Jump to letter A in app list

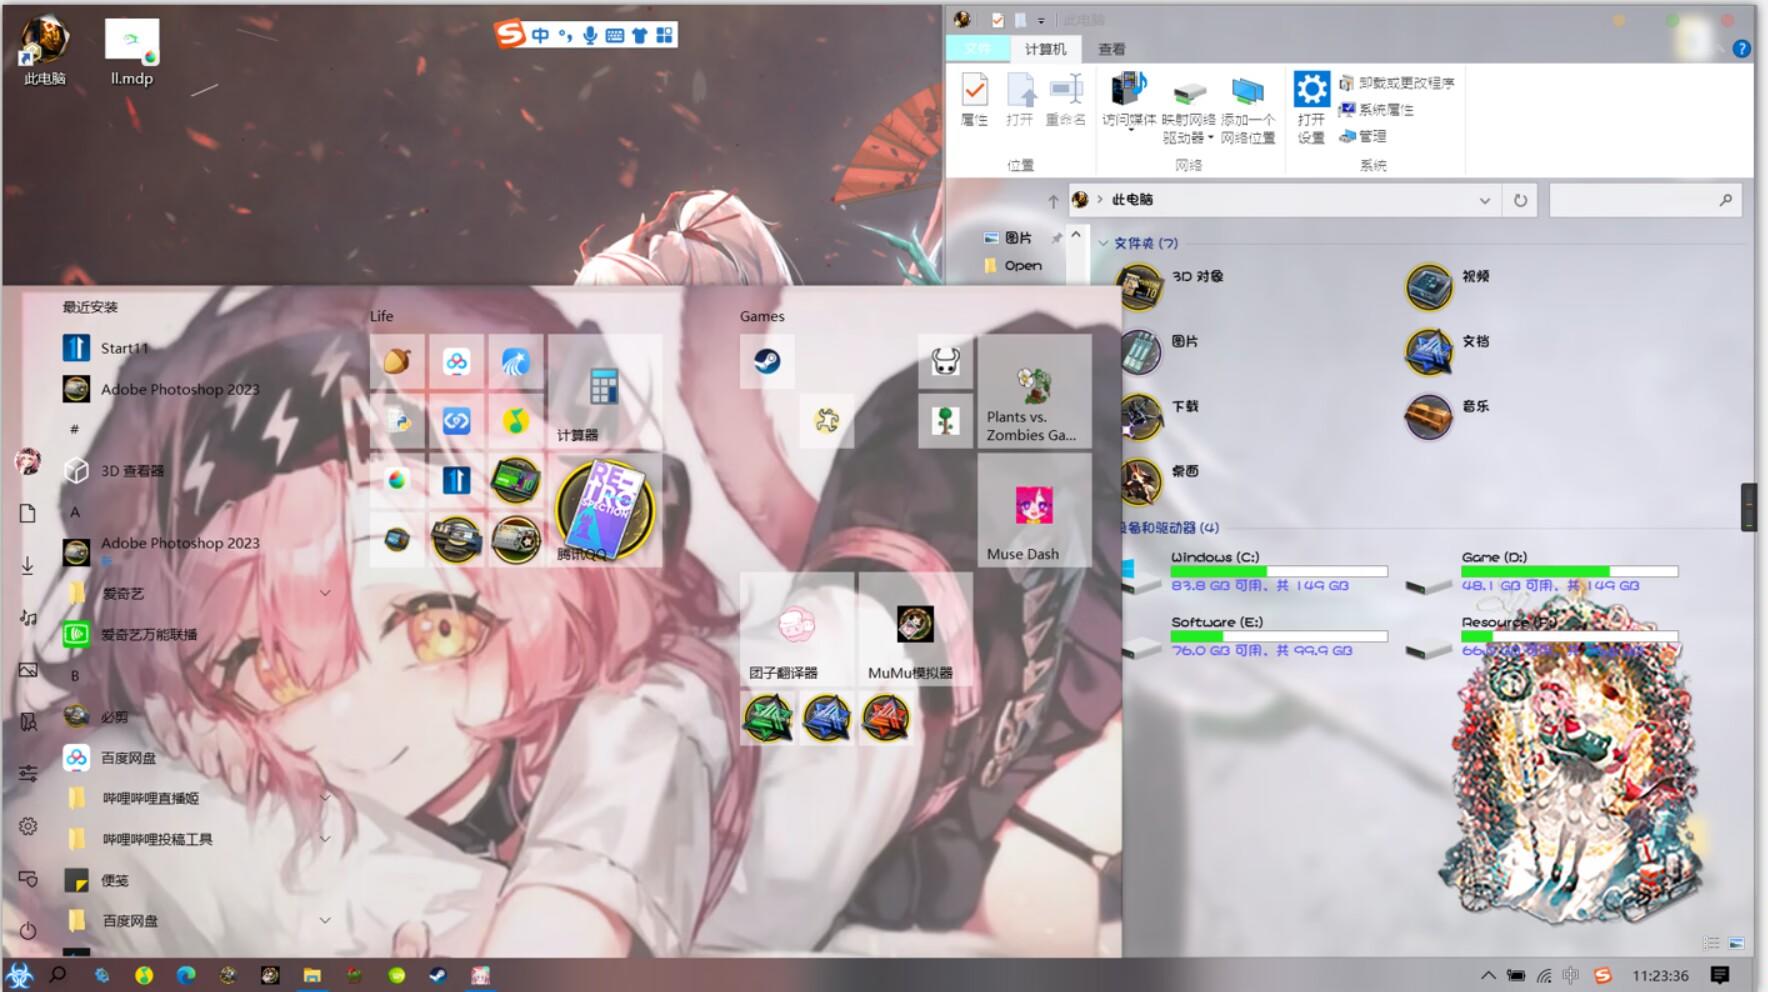pos(75,512)
